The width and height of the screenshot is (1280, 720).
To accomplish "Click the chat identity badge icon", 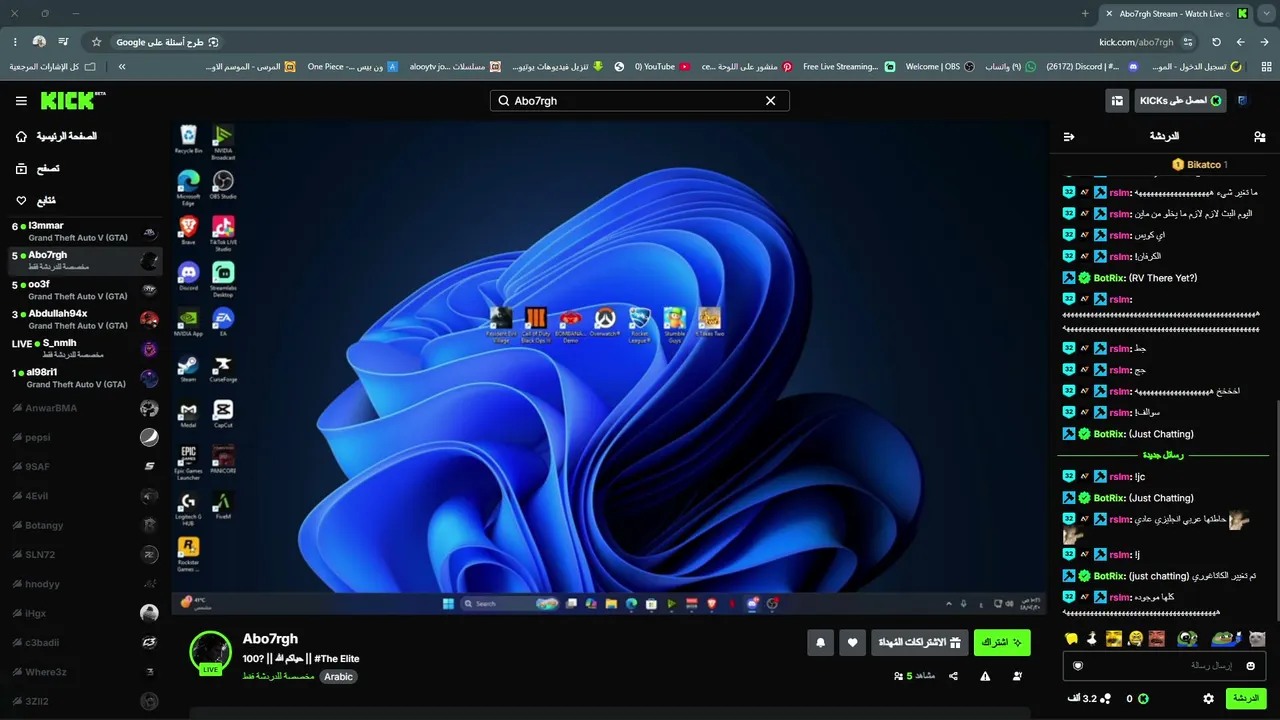I will tap(1077, 666).
